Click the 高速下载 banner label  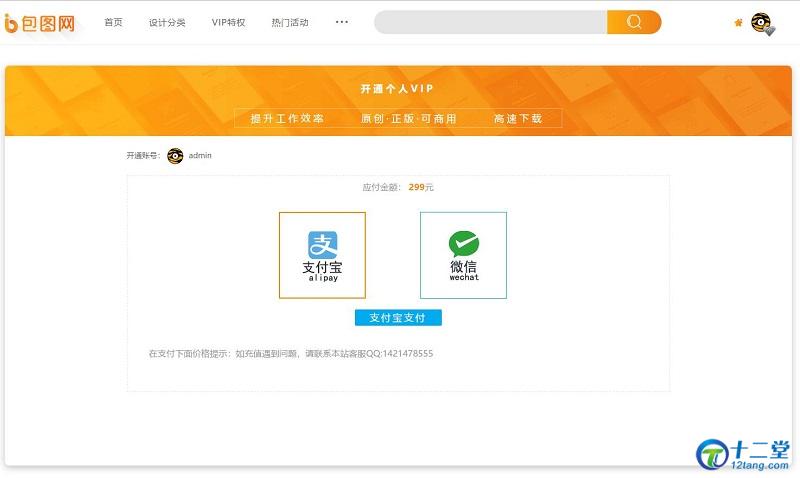coord(518,118)
